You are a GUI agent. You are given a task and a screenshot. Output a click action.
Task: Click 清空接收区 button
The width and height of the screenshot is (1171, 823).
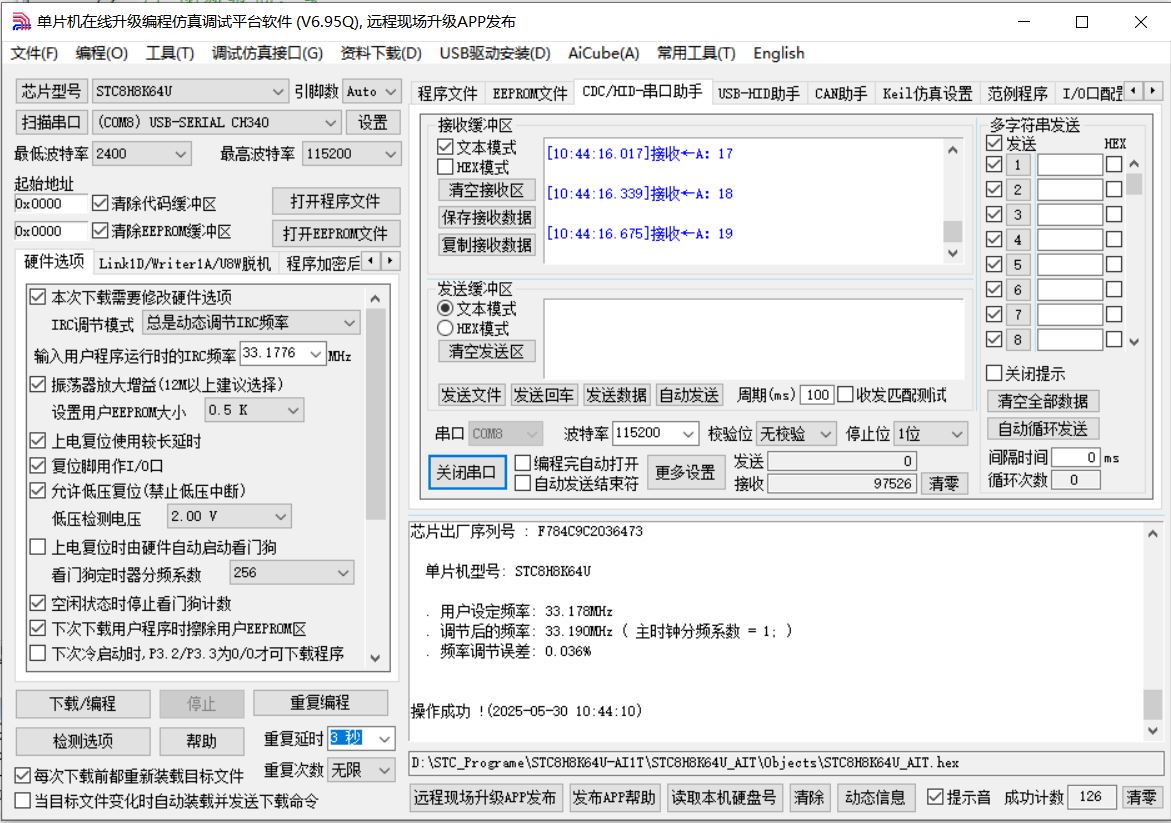[x=486, y=190]
